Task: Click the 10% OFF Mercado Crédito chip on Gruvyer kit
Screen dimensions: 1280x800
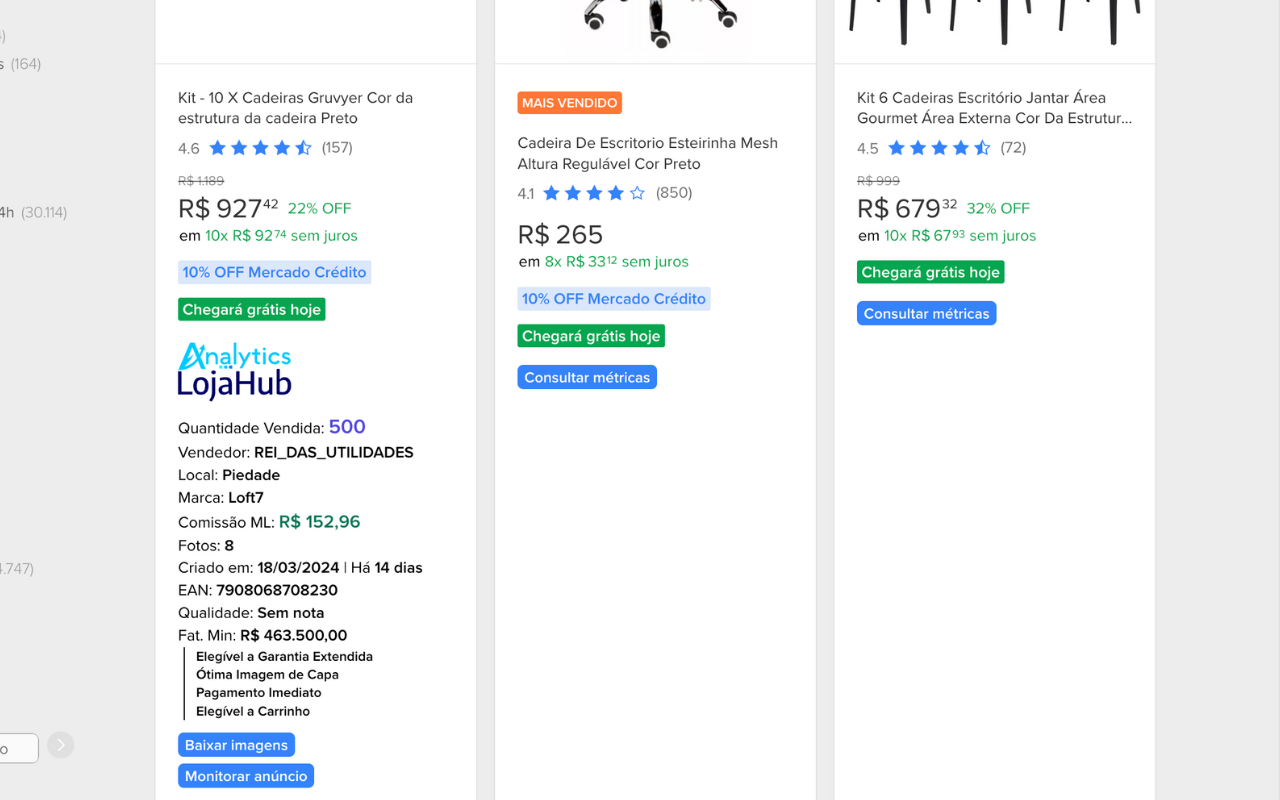Action: coord(274,271)
